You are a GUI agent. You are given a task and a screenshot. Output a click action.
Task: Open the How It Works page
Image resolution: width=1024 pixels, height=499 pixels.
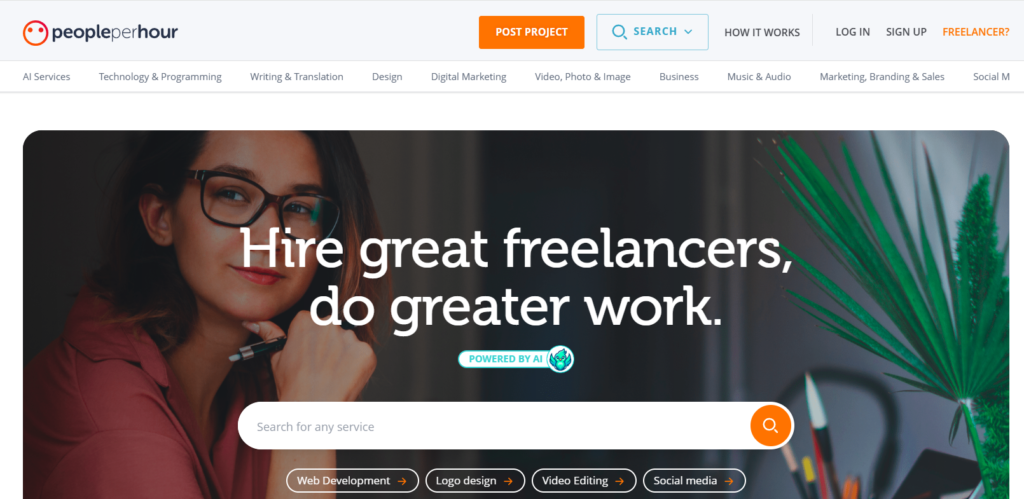pyautogui.click(x=762, y=33)
